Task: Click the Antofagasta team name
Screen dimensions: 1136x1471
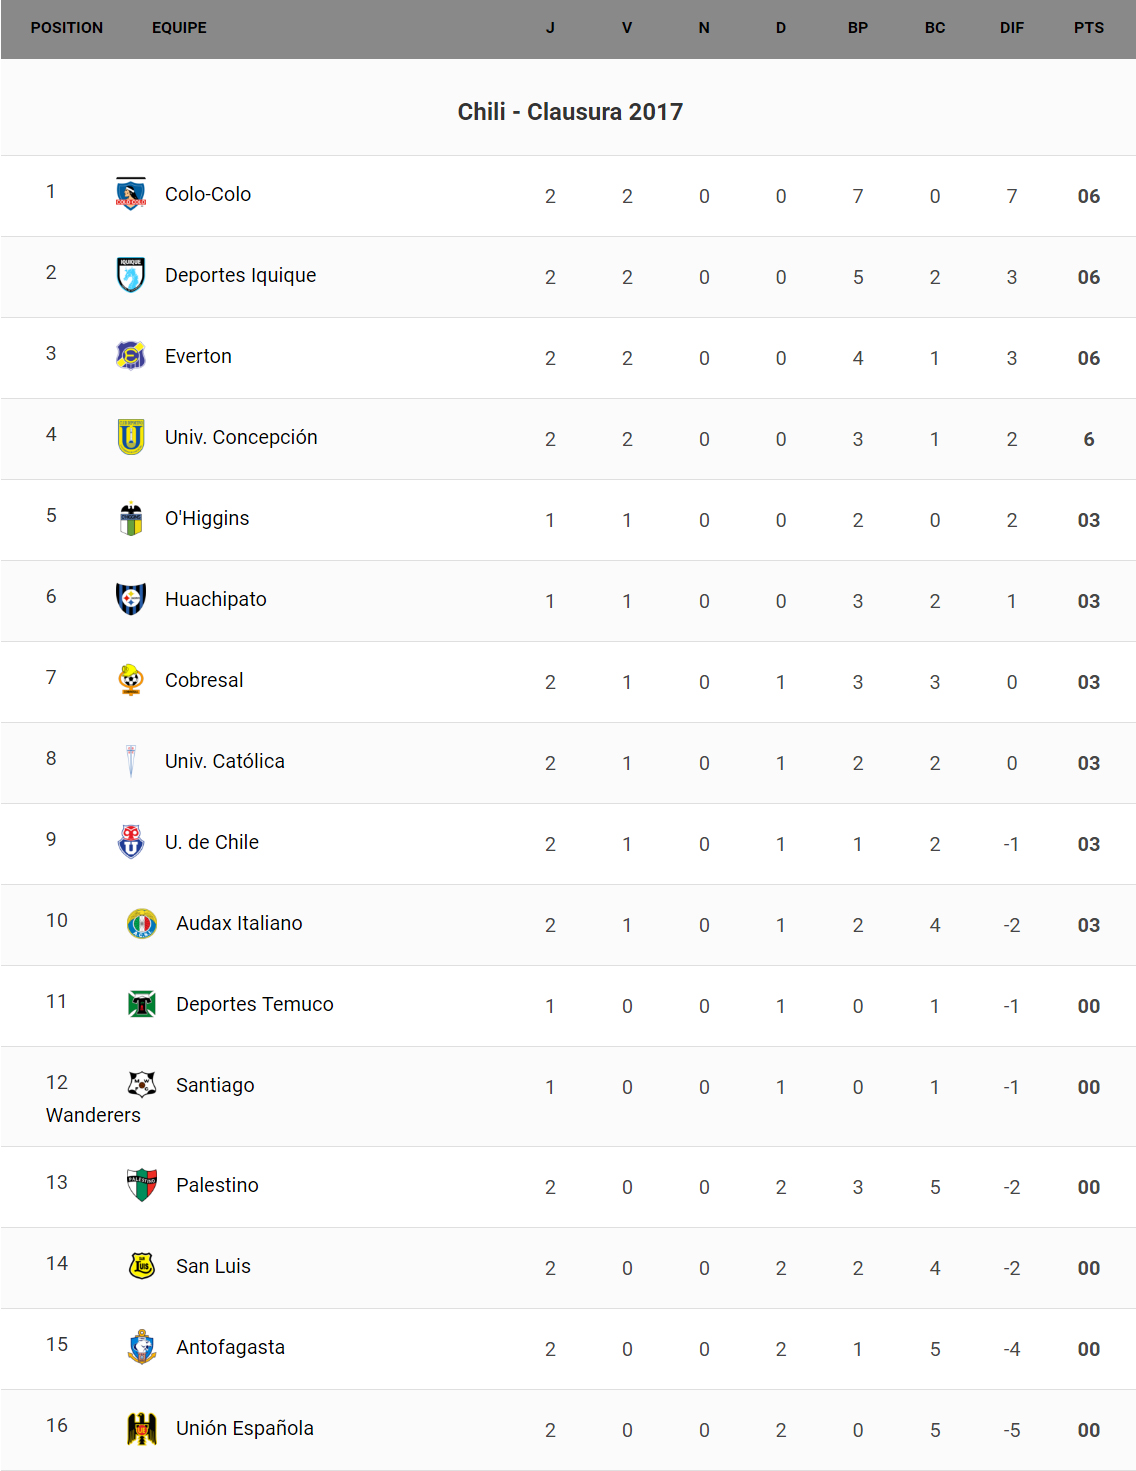Action: pos(230,1347)
